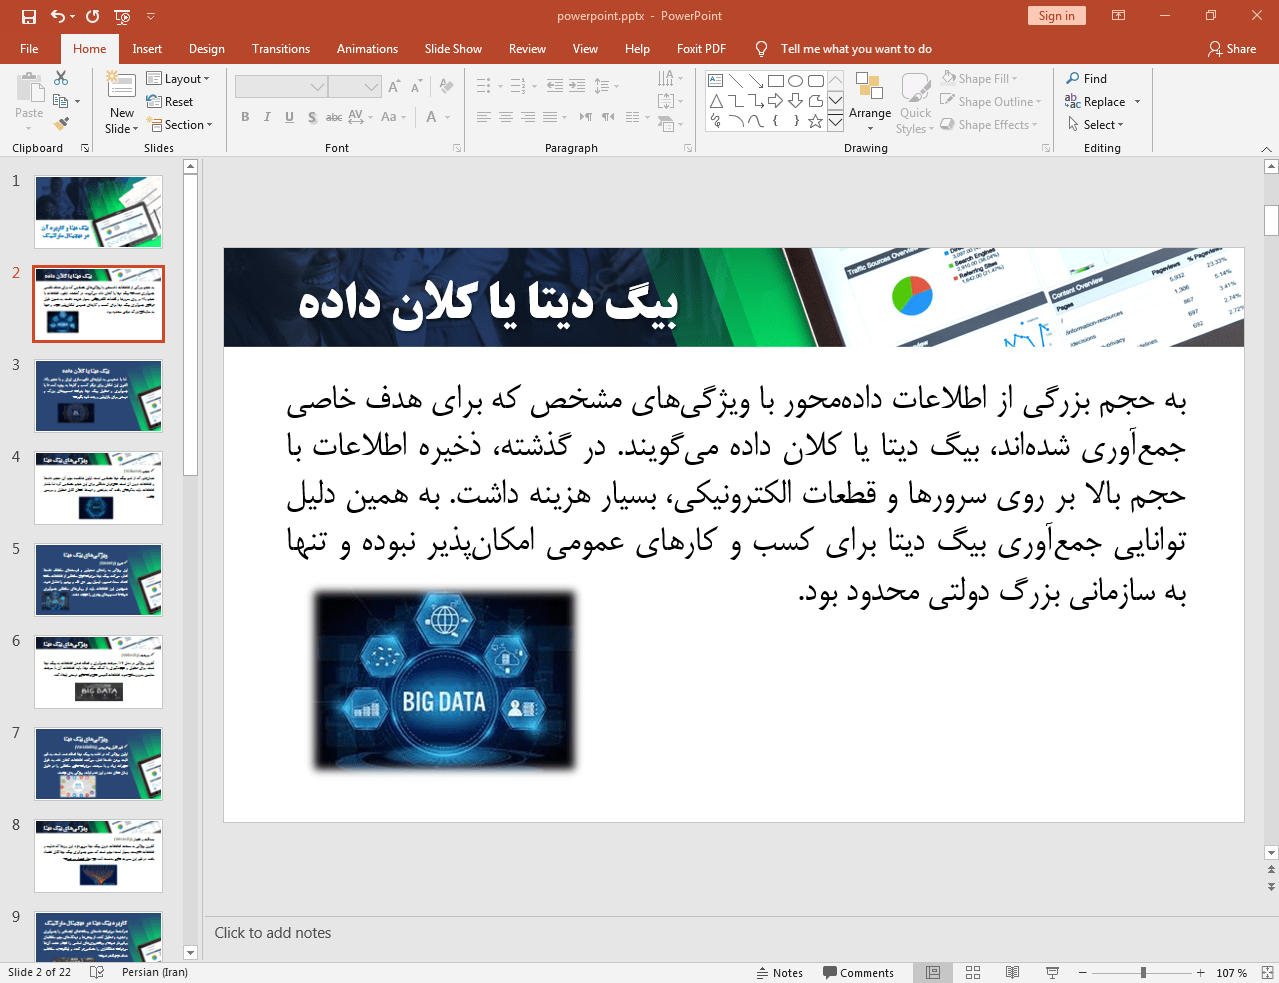The width and height of the screenshot is (1279, 983).
Task: Enable center text alignment
Action: 506,117
